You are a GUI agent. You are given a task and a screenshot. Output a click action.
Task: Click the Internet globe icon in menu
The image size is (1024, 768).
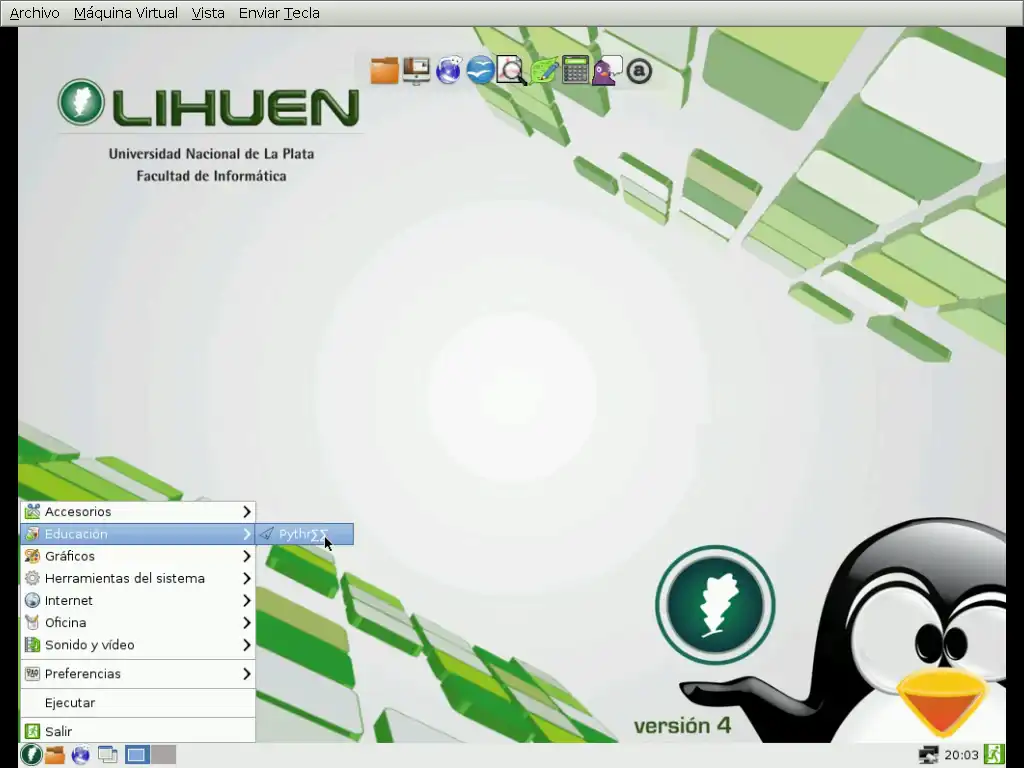(x=32, y=600)
